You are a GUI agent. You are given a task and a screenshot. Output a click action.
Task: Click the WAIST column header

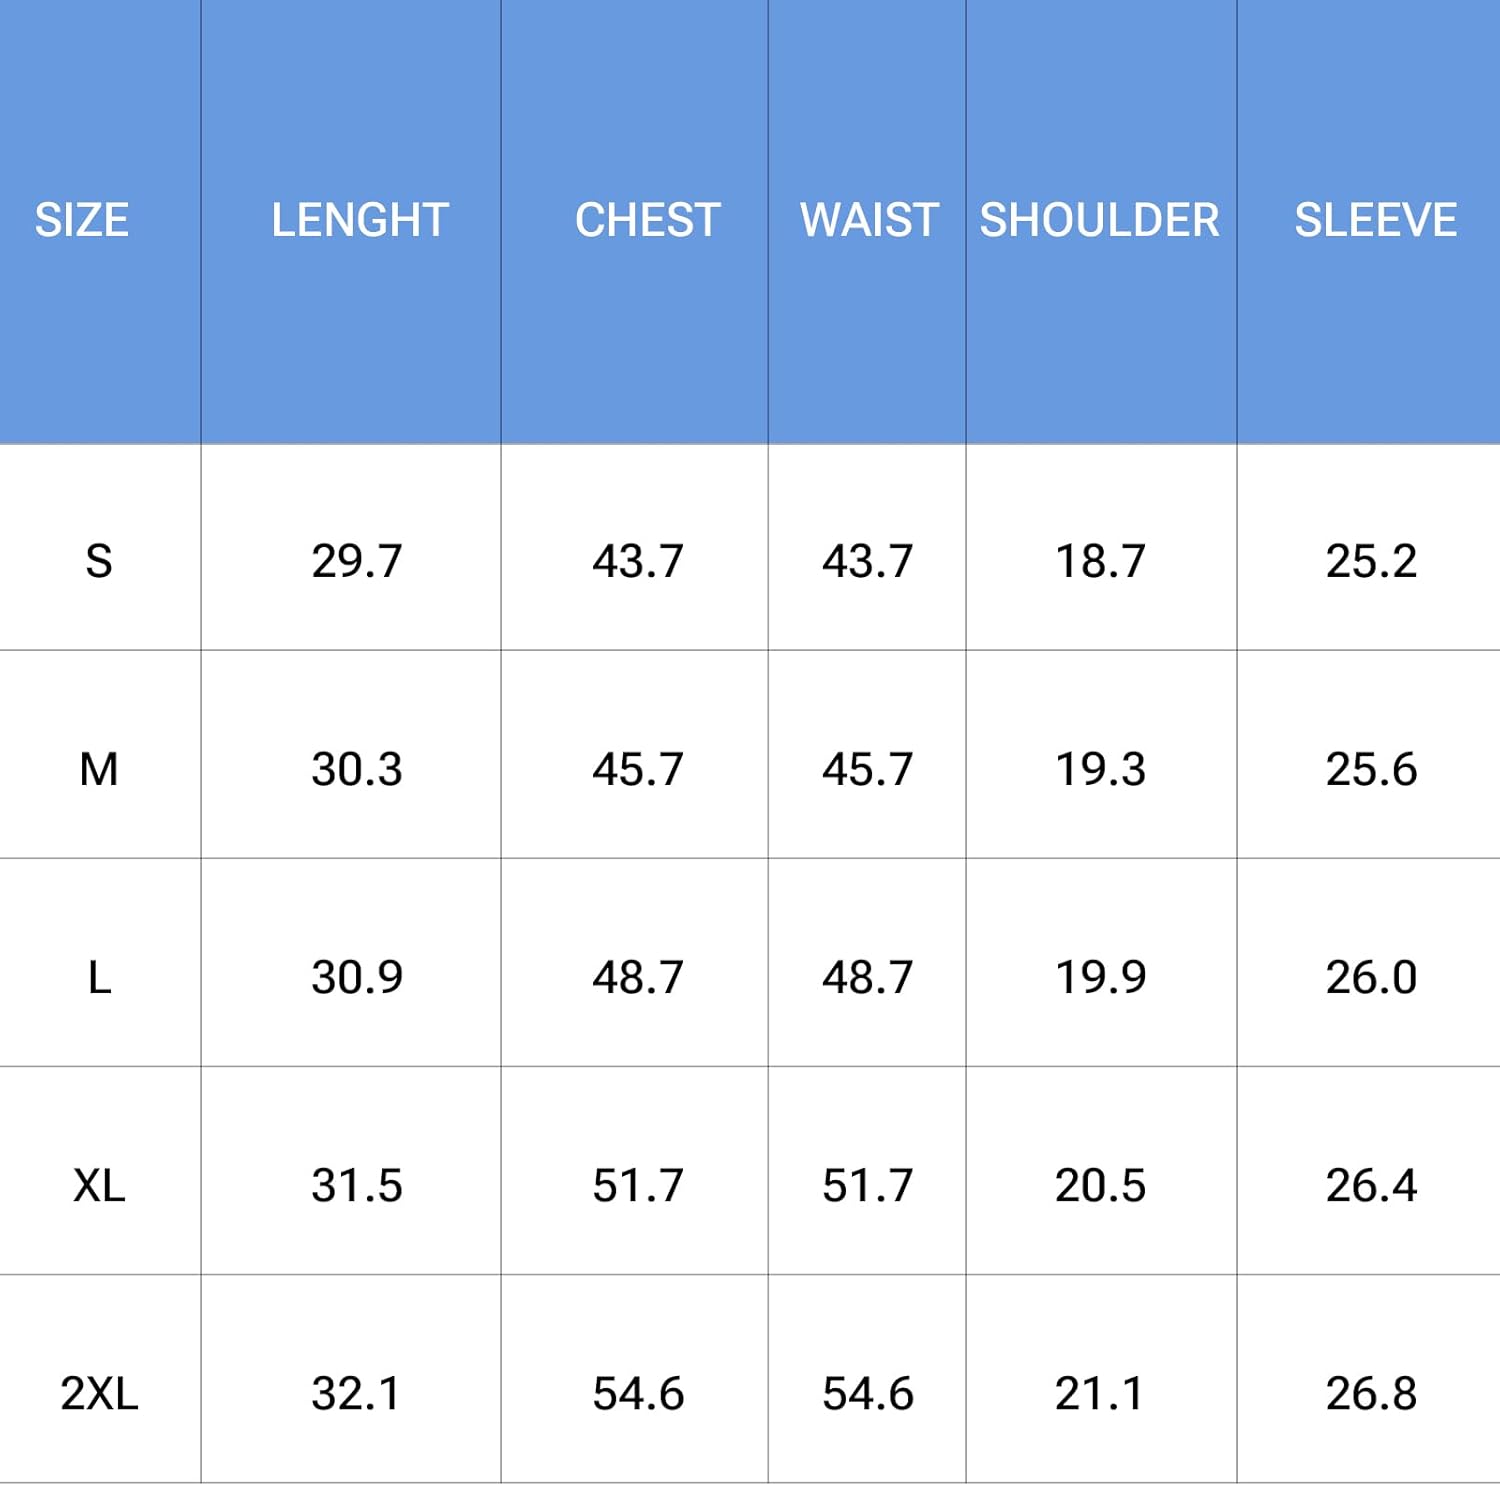coord(869,220)
